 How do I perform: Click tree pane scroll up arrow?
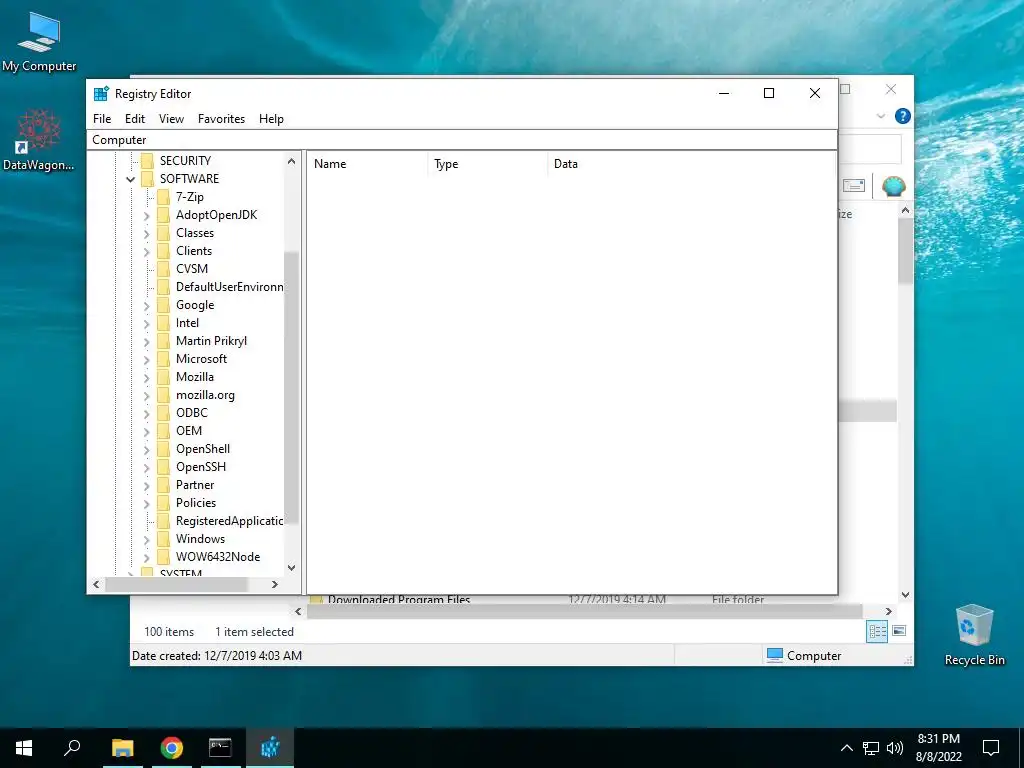click(x=291, y=161)
